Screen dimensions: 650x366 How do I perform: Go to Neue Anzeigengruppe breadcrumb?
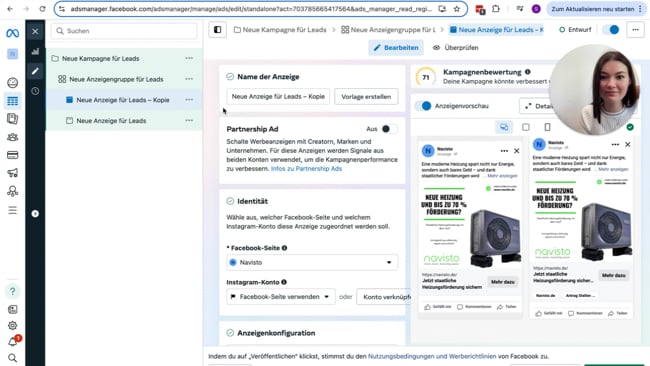388,30
